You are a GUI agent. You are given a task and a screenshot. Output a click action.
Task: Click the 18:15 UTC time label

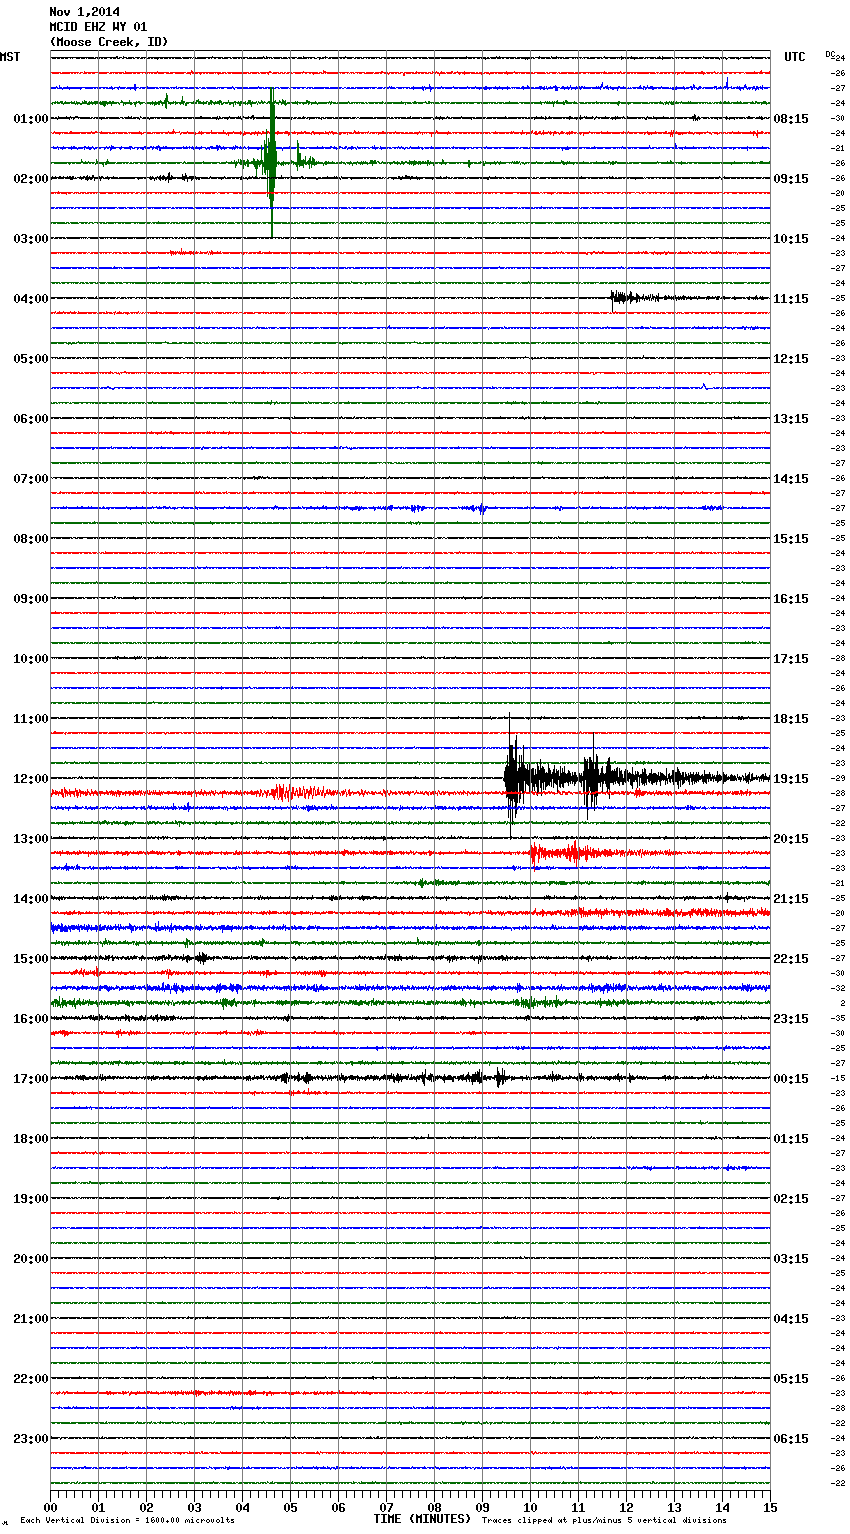pyautogui.click(x=791, y=718)
